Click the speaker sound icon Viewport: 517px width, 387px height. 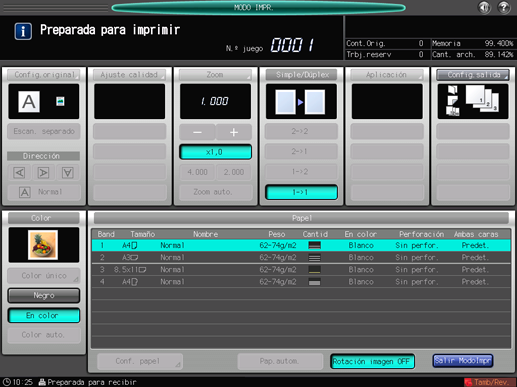click(484, 7)
